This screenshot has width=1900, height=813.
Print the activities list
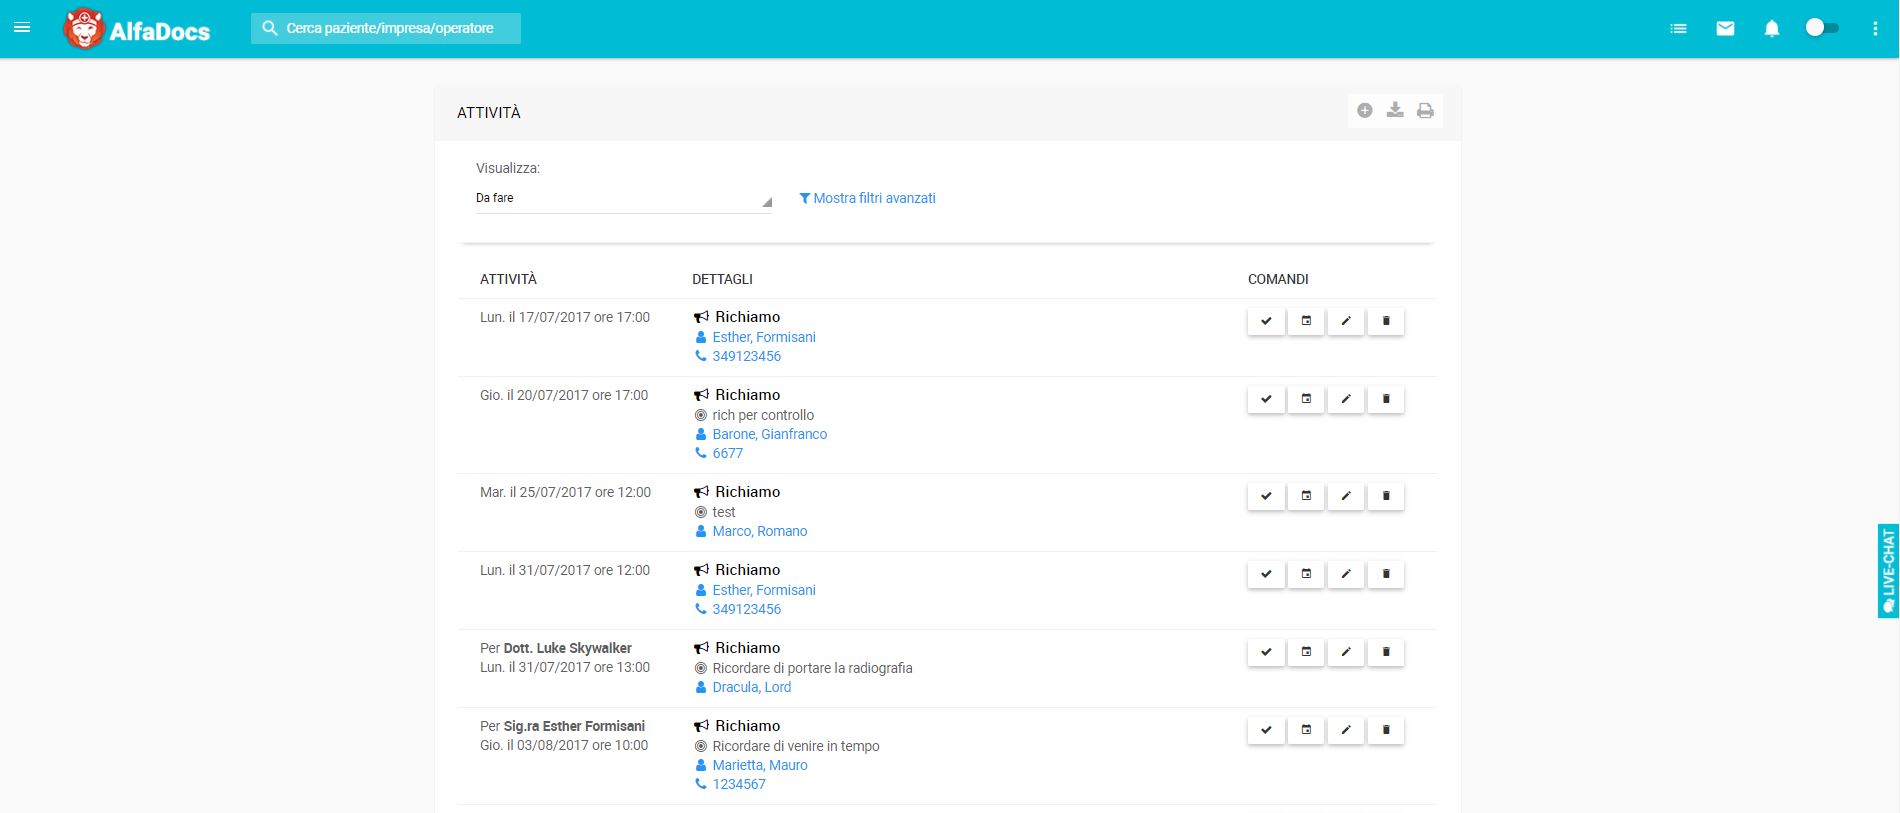pos(1425,110)
